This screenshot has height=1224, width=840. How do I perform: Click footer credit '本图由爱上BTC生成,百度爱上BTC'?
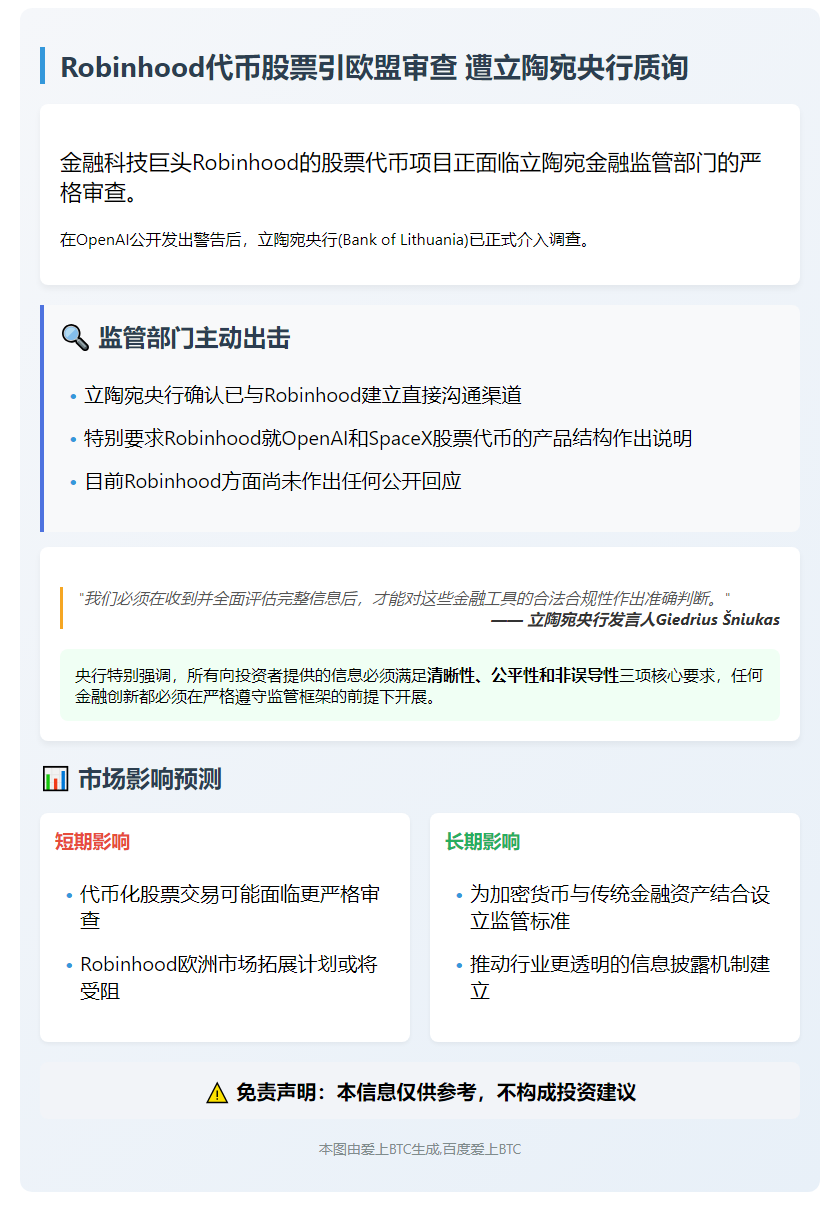click(x=420, y=1150)
